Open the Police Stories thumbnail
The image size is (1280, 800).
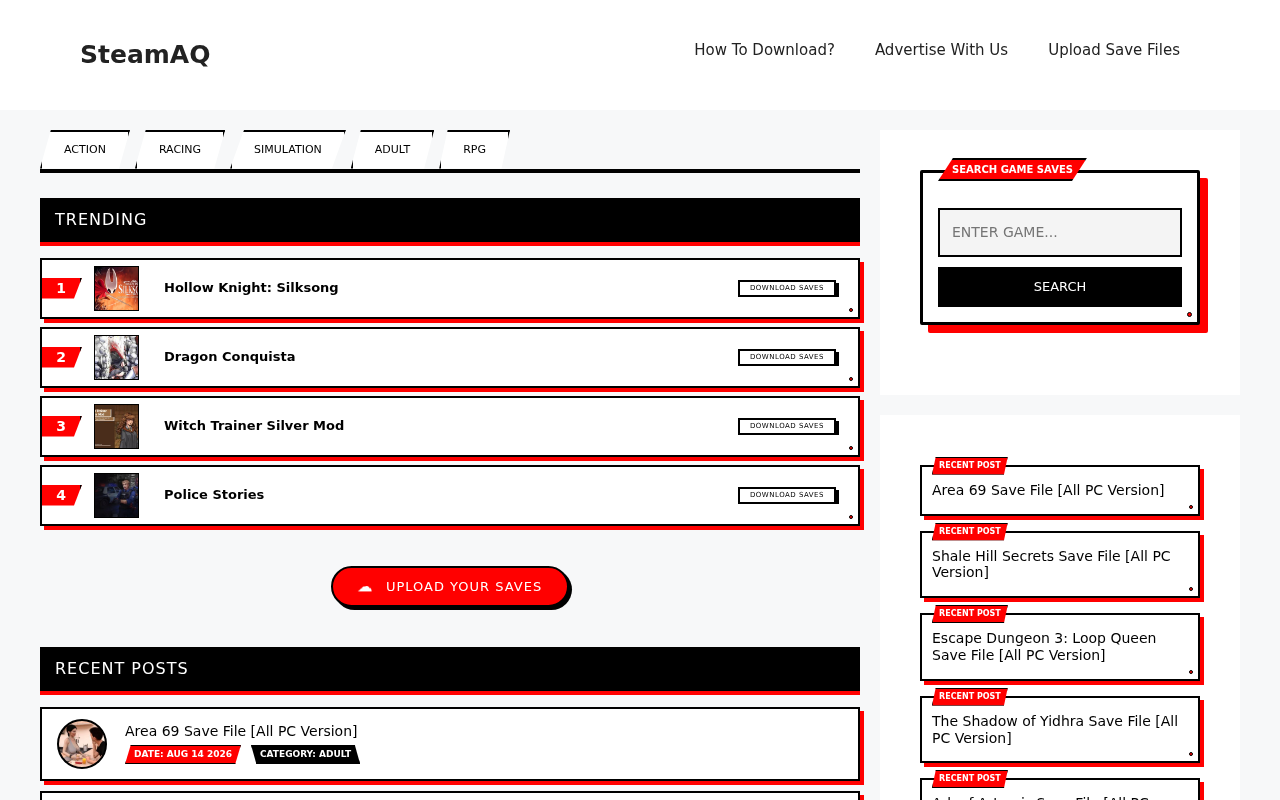coord(116,495)
